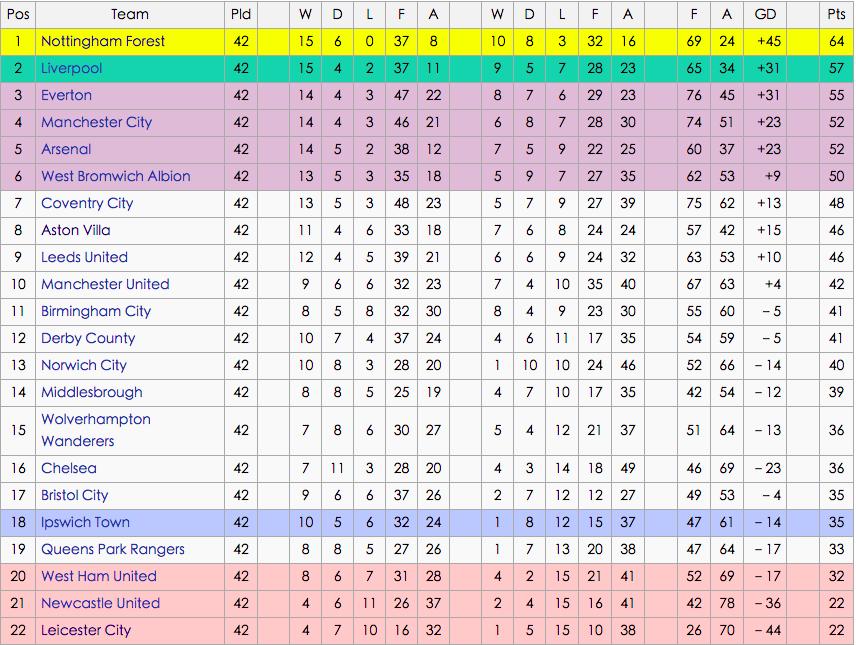Follow the Ipswich Town link
Viewport: 856px width, 645px height.
point(85,522)
